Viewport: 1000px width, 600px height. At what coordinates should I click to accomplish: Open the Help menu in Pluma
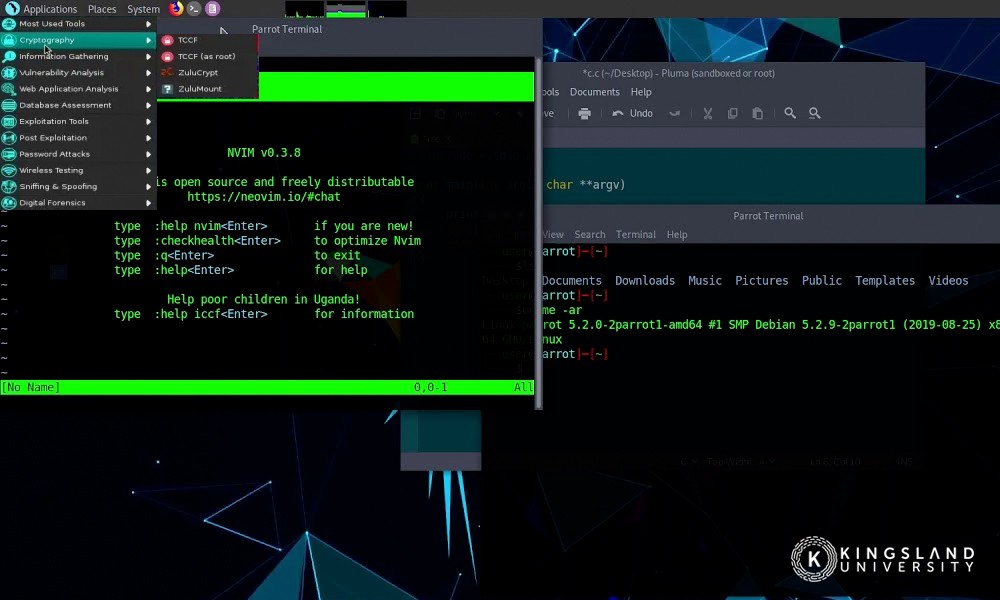point(641,92)
